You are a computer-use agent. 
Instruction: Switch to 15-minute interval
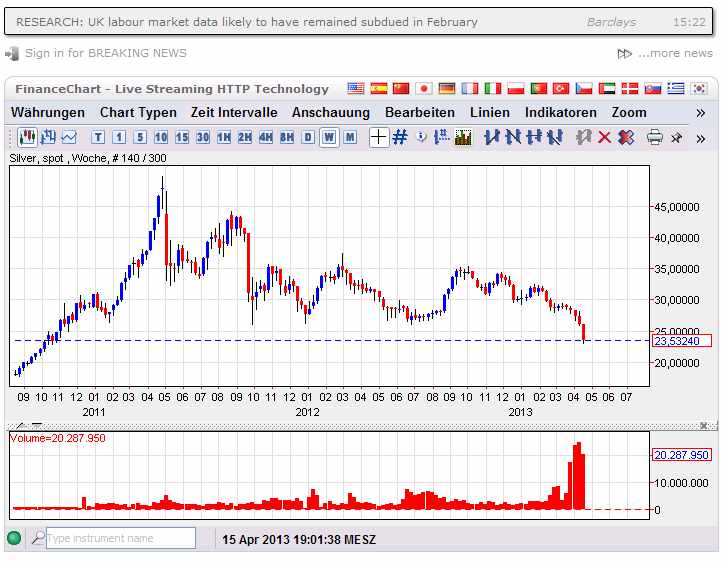(x=182, y=138)
